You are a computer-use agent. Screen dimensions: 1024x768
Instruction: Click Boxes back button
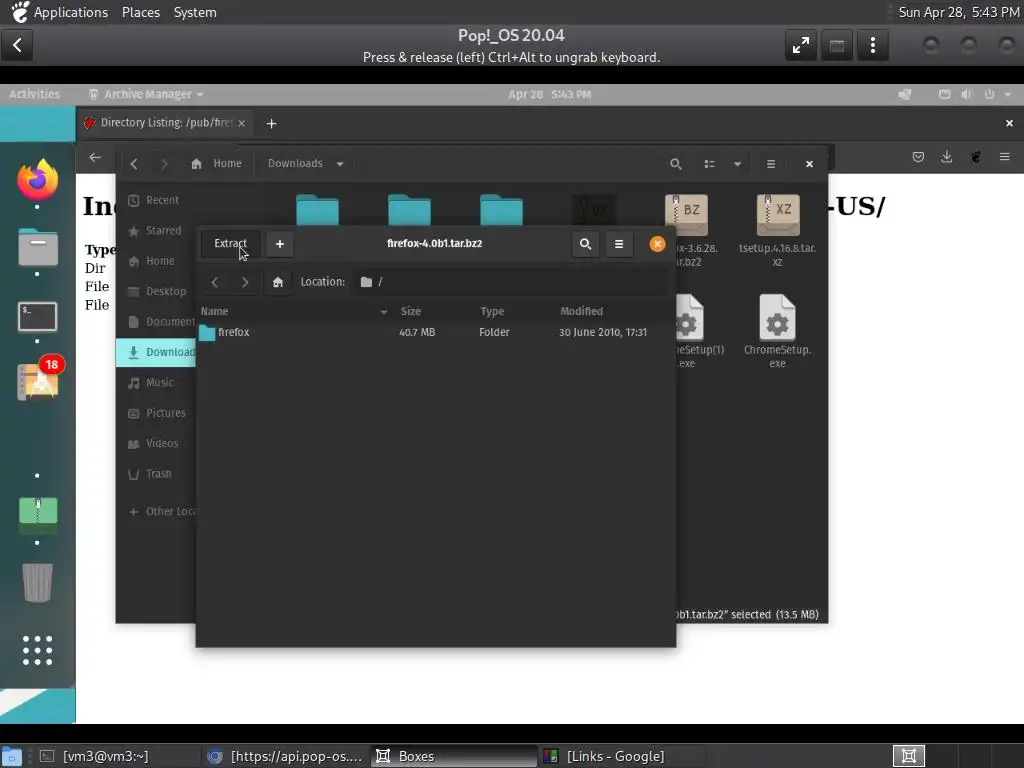pyautogui.click(x=17, y=45)
